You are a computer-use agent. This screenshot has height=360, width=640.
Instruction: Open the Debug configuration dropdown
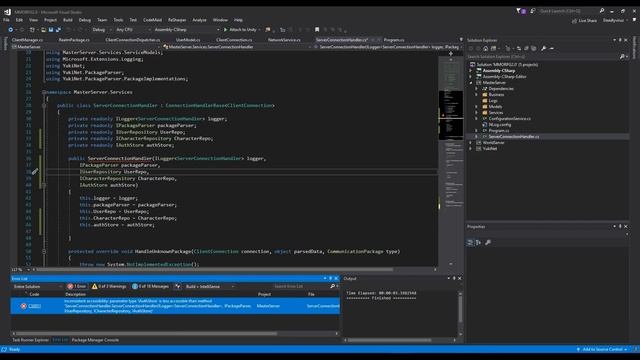point(101,30)
